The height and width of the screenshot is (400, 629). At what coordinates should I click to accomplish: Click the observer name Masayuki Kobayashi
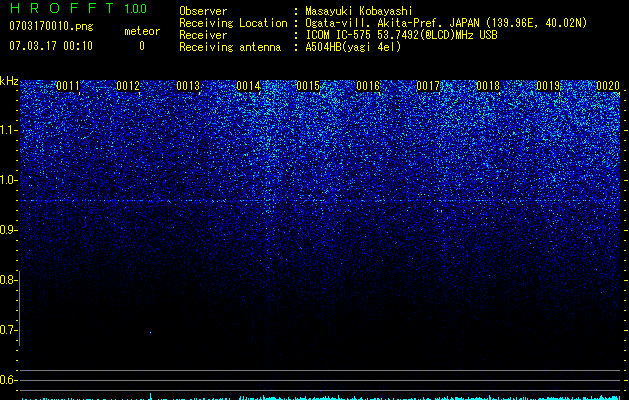tap(359, 11)
